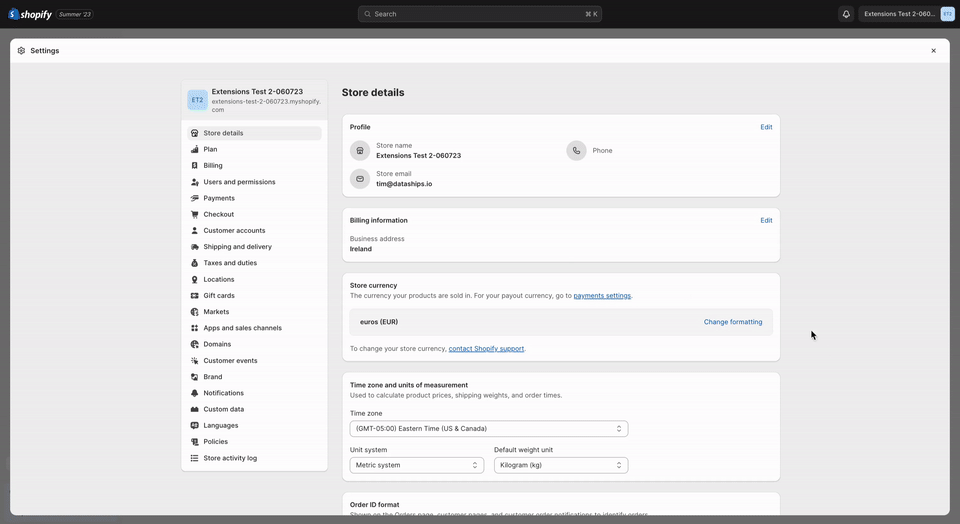Screen dimensions: 960x524
Task: Follow the contact Shopify support link
Action: pyautogui.click(x=486, y=349)
